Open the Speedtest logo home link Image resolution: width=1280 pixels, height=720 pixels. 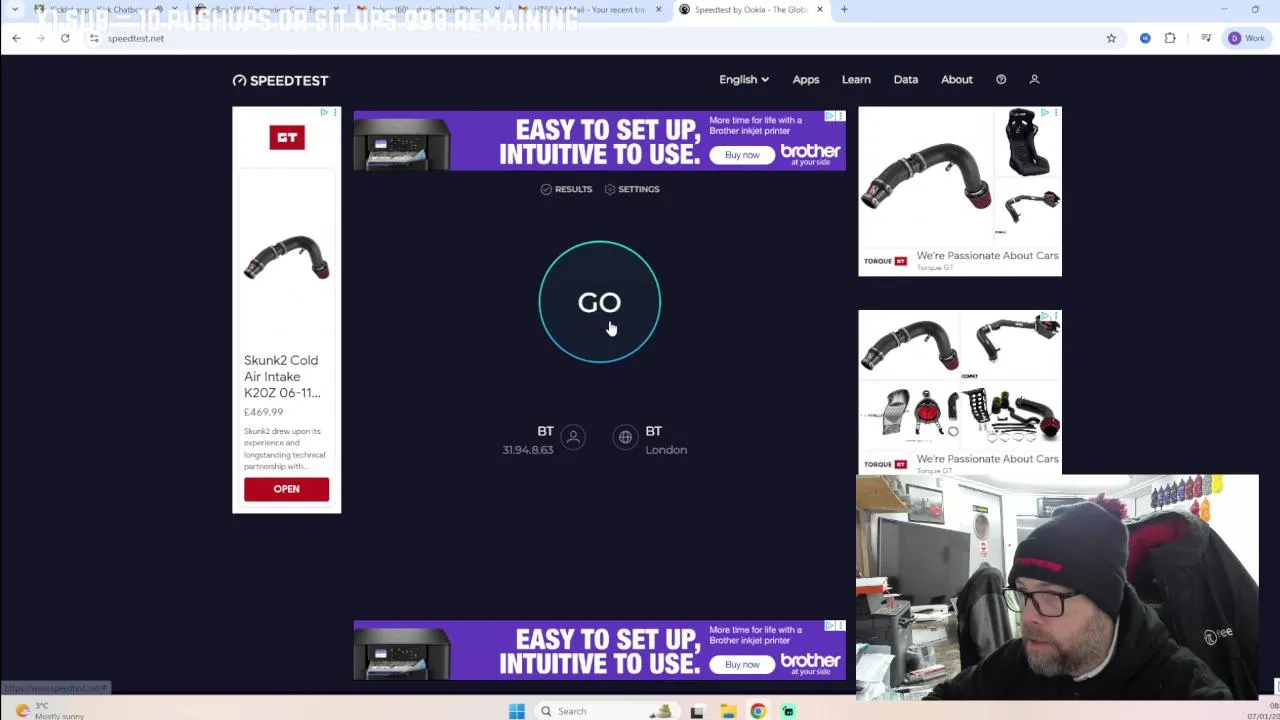pos(280,80)
